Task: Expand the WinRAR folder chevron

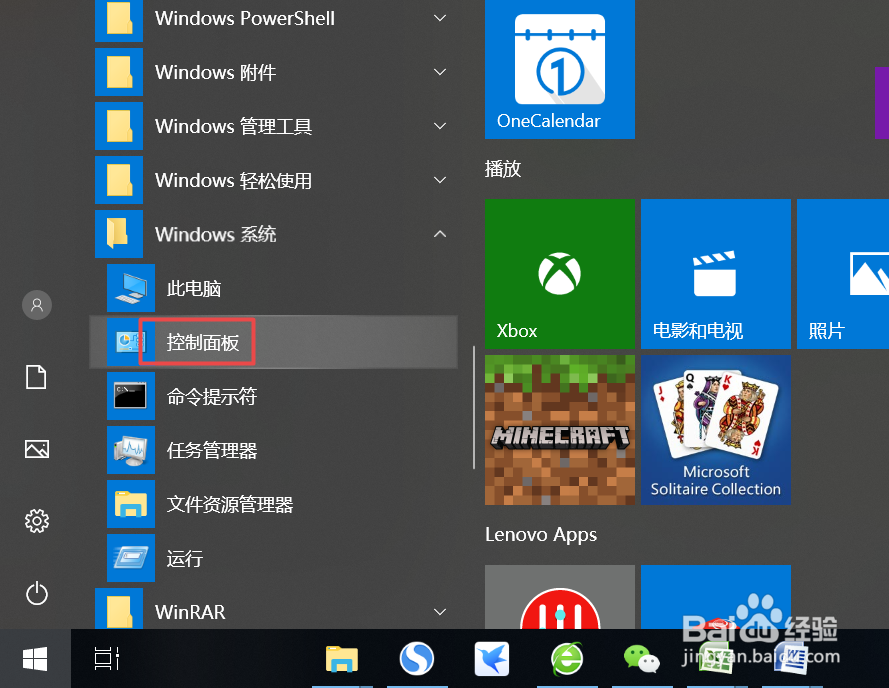Action: (439, 611)
